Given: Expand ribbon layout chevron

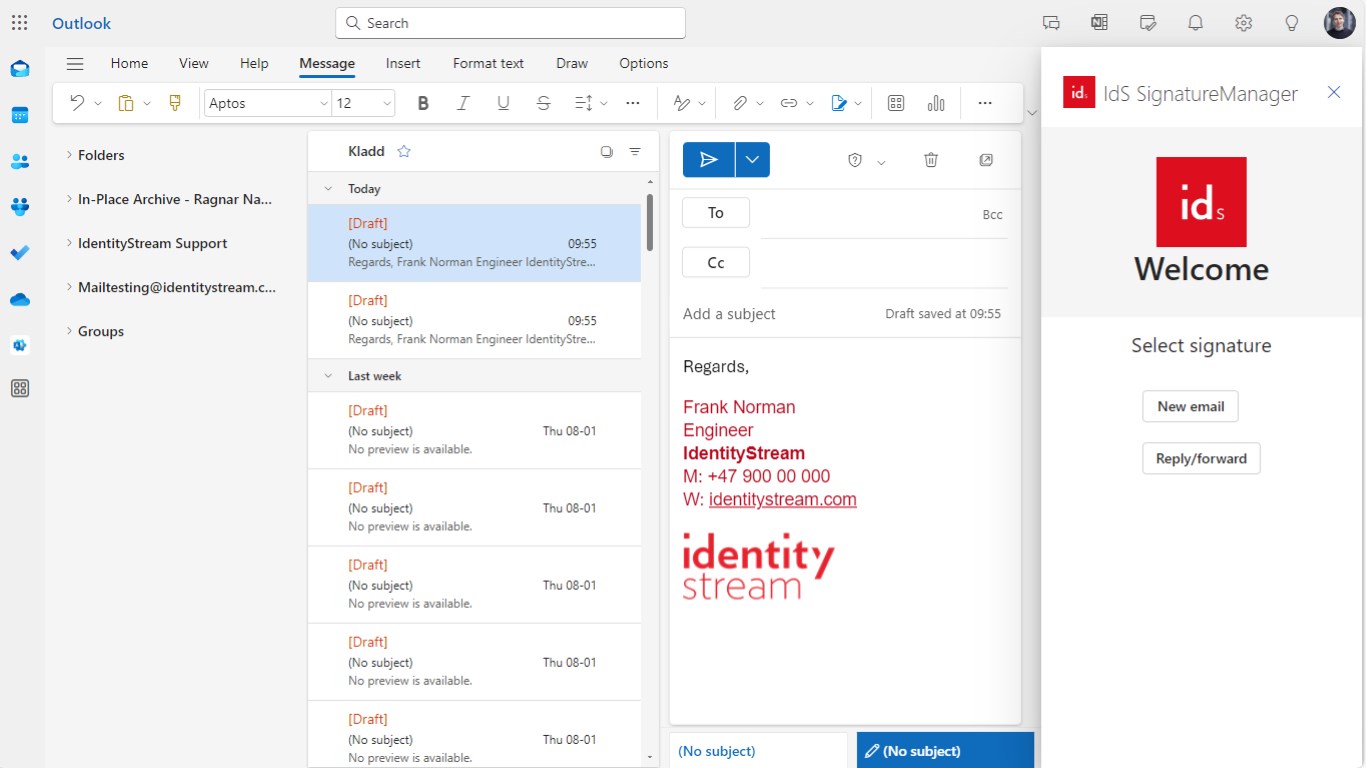Looking at the screenshot, I should (1032, 112).
